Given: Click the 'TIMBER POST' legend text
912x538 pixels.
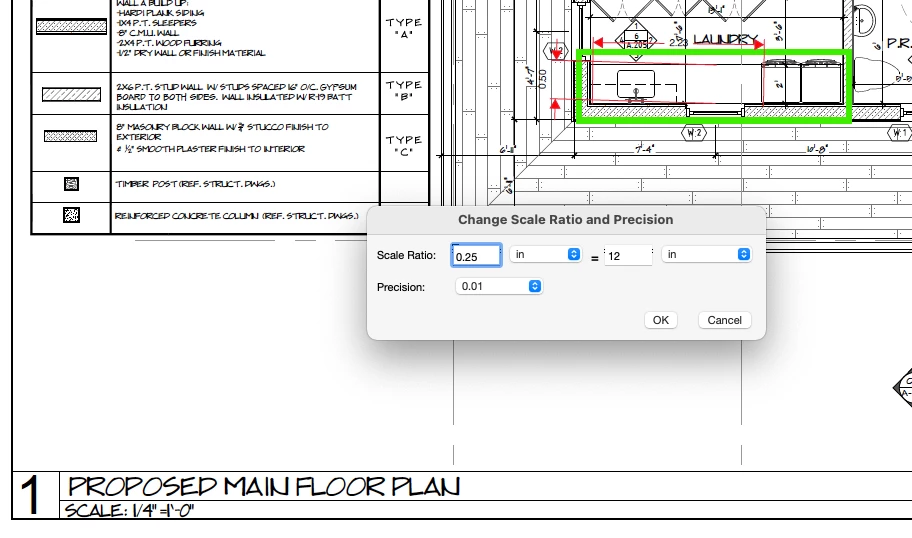Looking at the screenshot, I should click(x=195, y=184).
